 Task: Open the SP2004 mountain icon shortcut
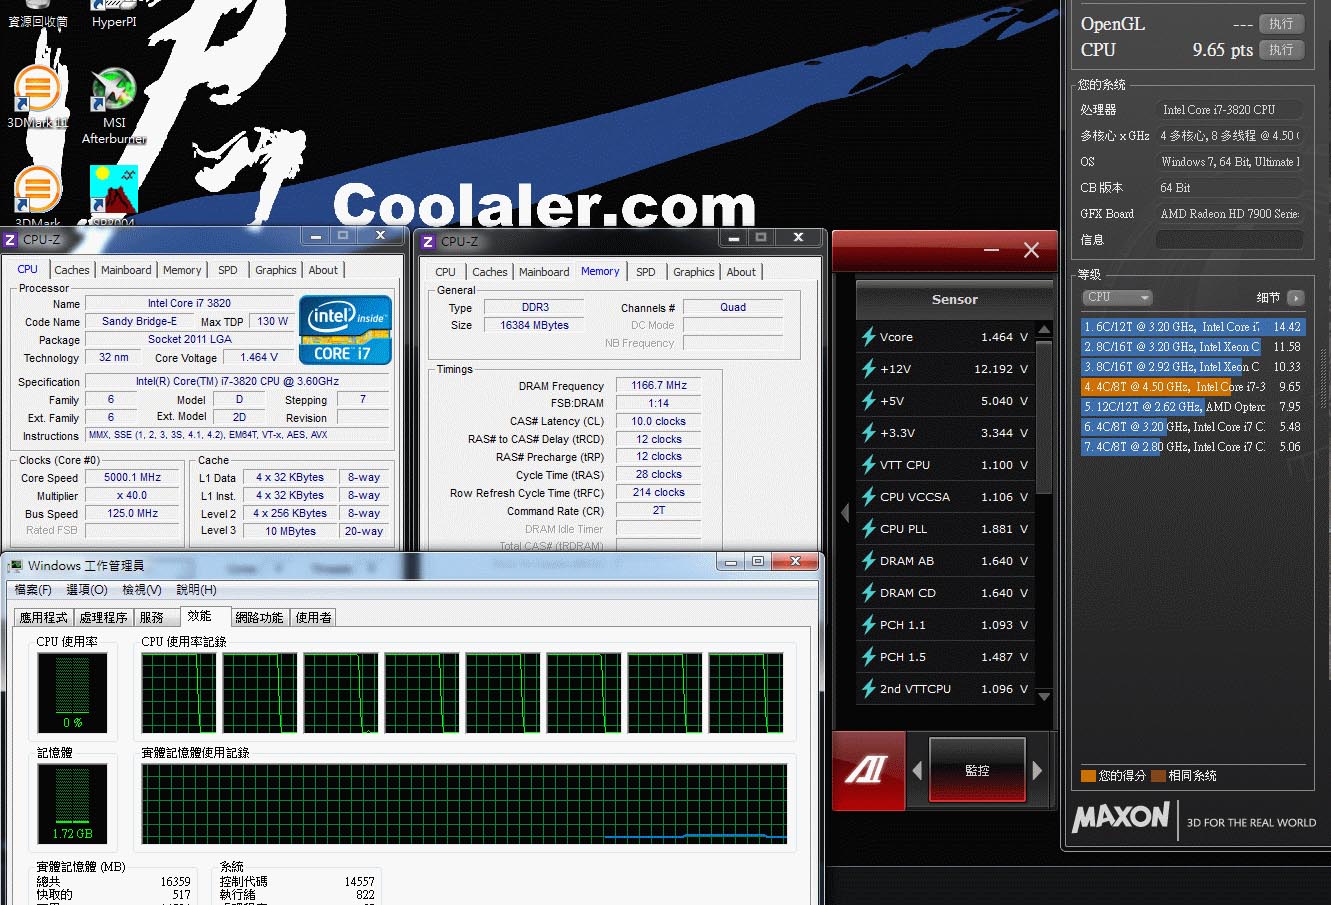tap(113, 196)
